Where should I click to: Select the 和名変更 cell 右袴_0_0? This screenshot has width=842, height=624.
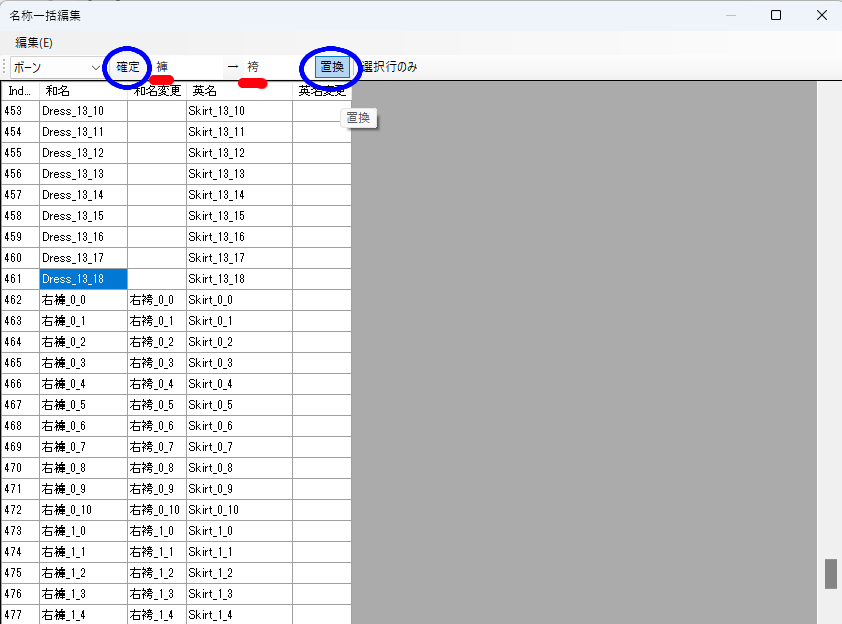[157, 300]
